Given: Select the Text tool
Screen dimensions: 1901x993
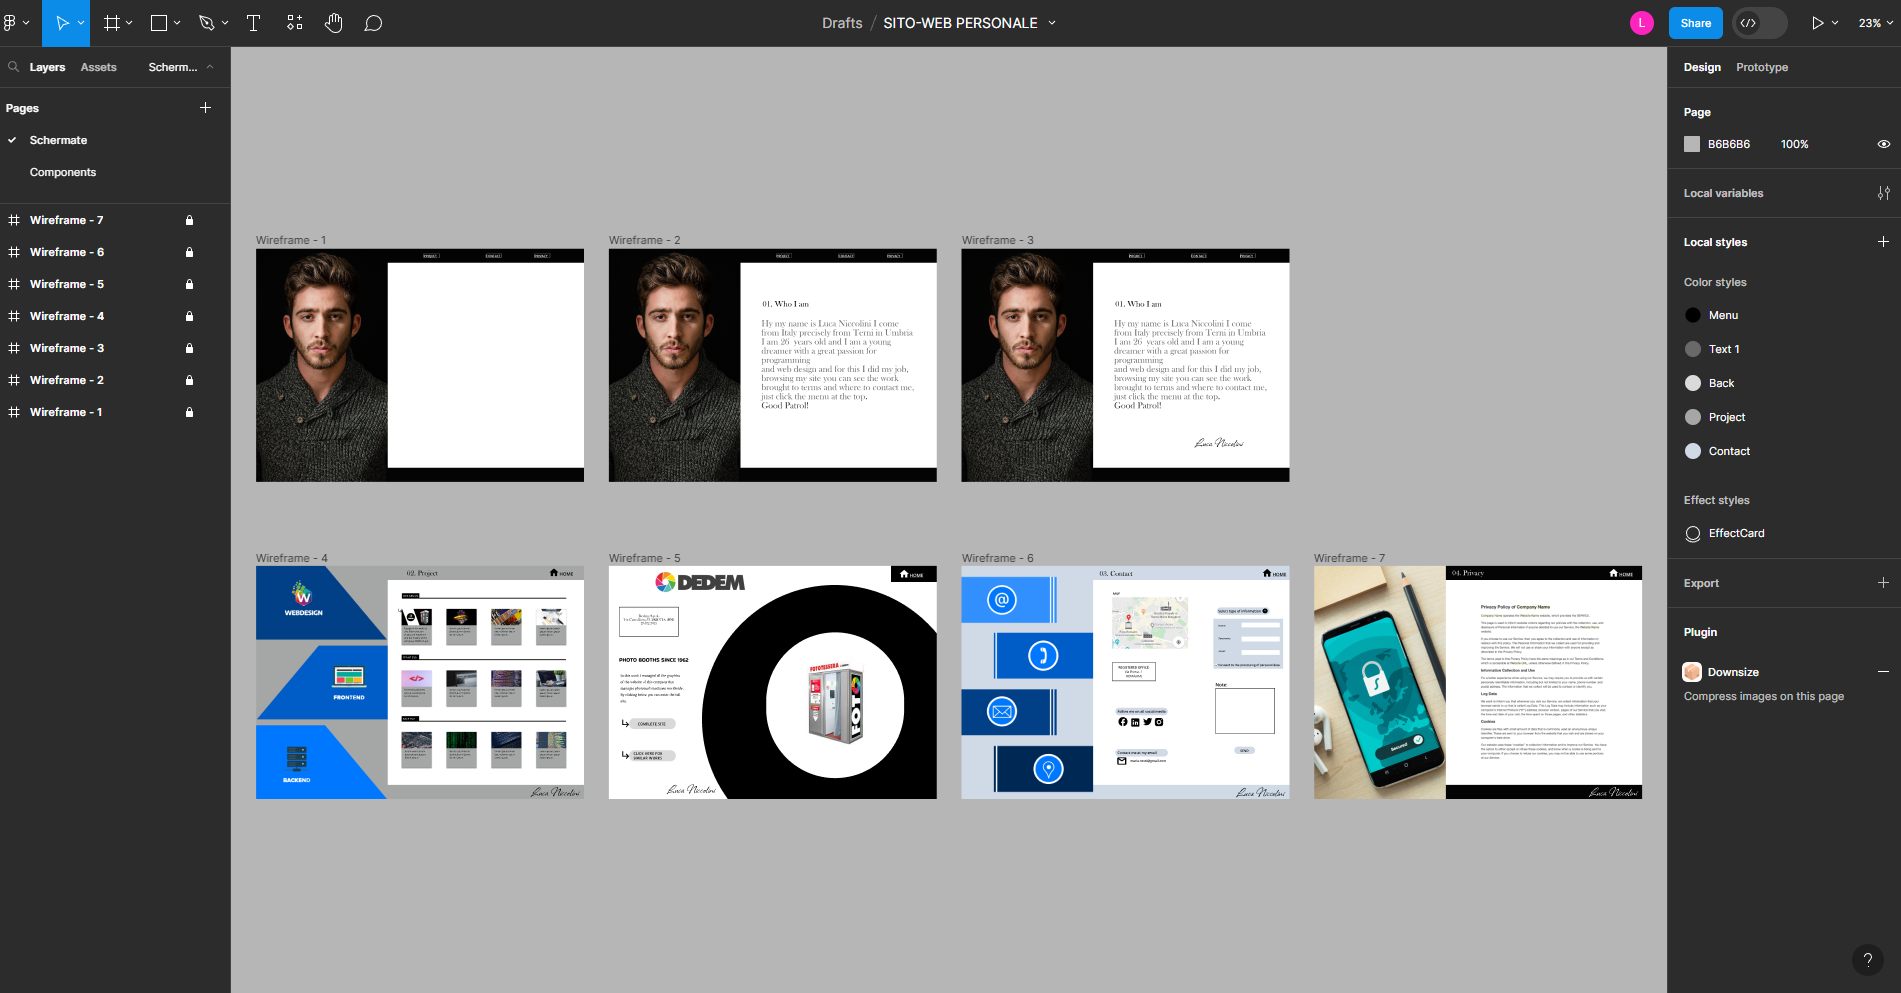Looking at the screenshot, I should click(253, 23).
